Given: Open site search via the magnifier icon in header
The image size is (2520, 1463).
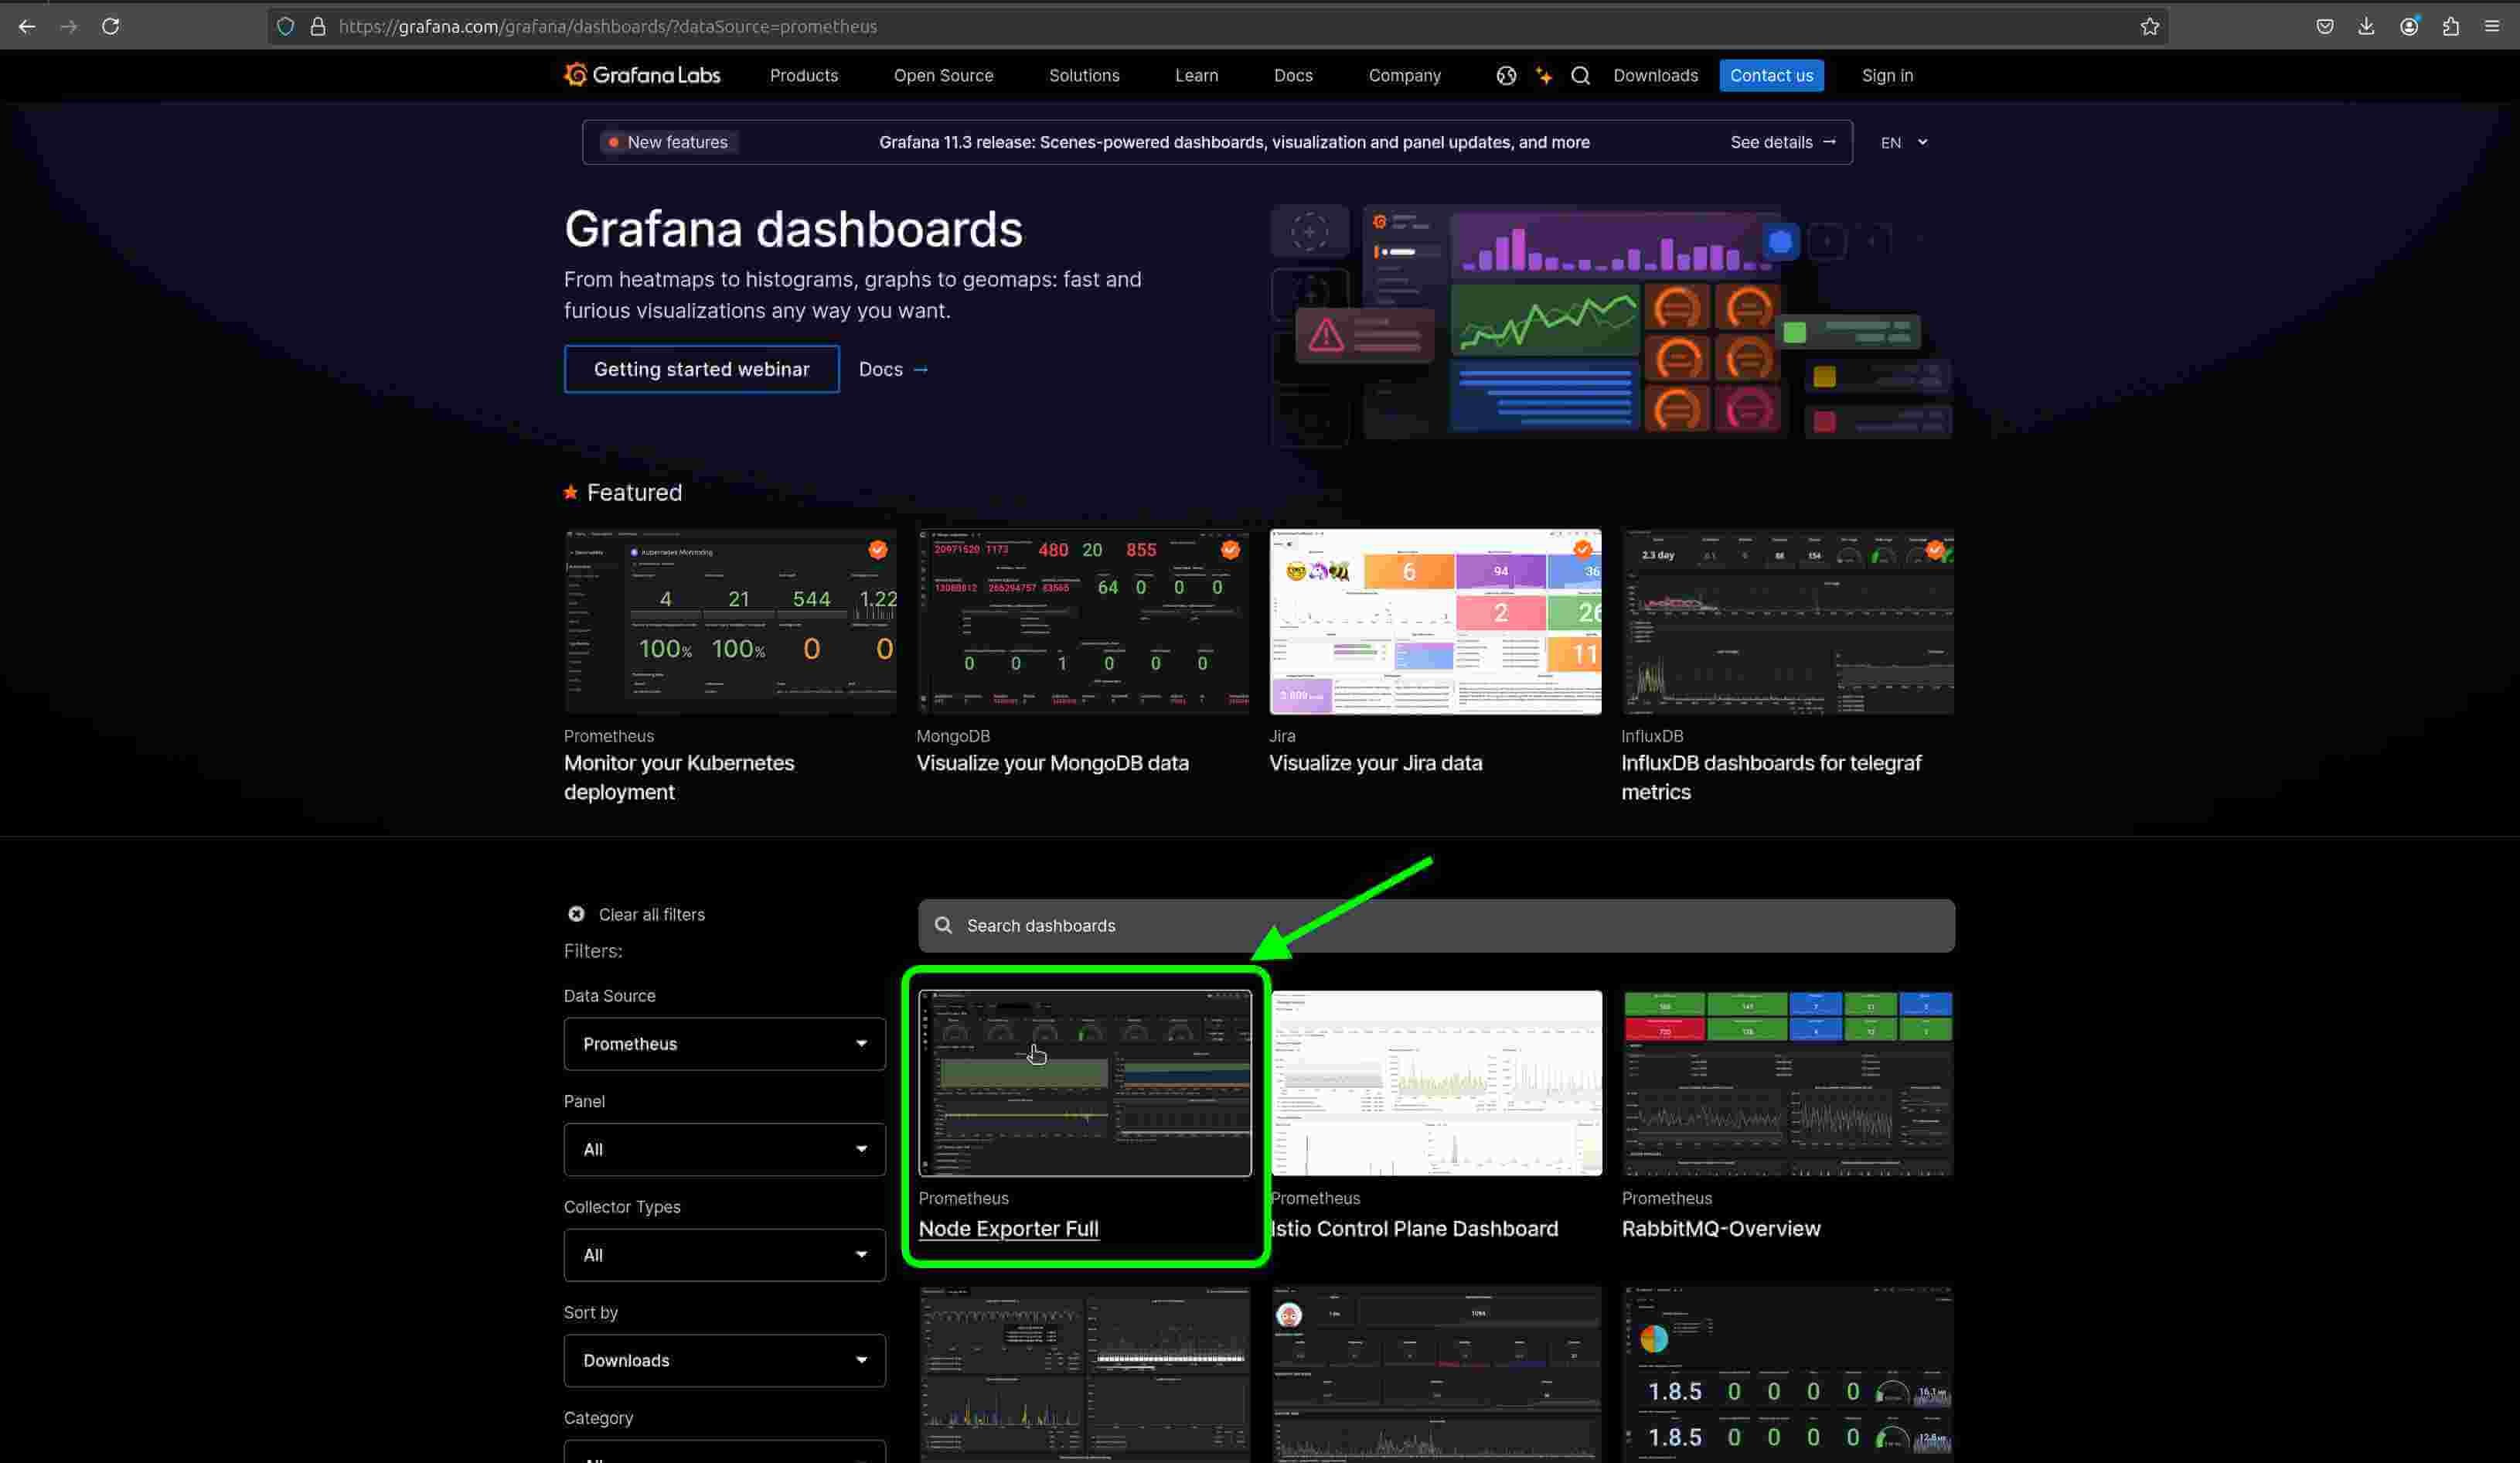Looking at the screenshot, I should coord(1580,75).
